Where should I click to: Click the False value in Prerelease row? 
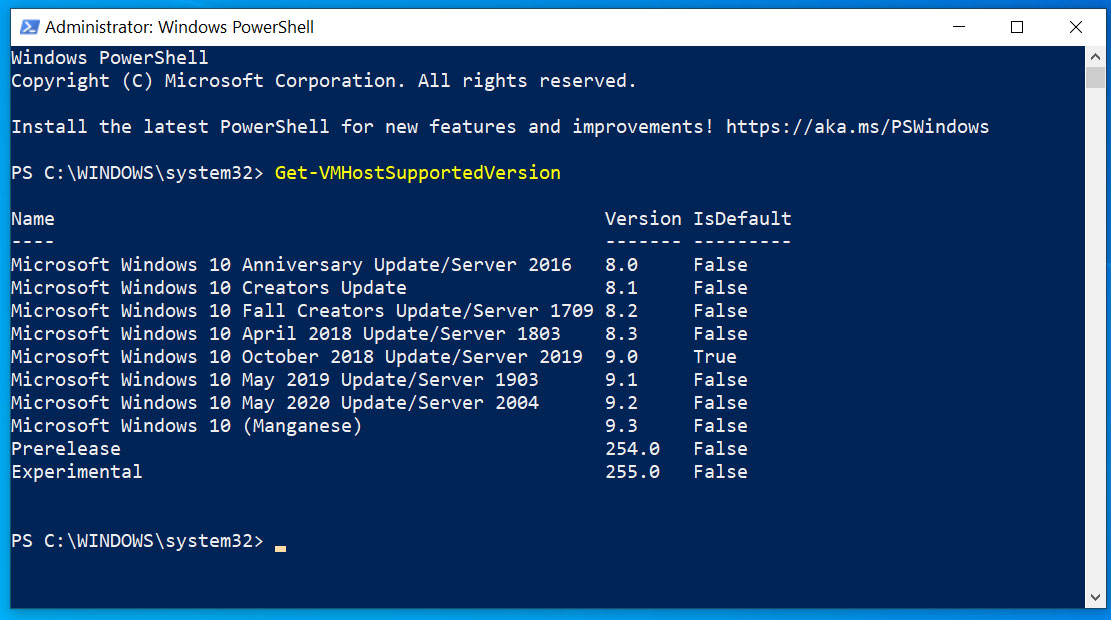coord(721,449)
